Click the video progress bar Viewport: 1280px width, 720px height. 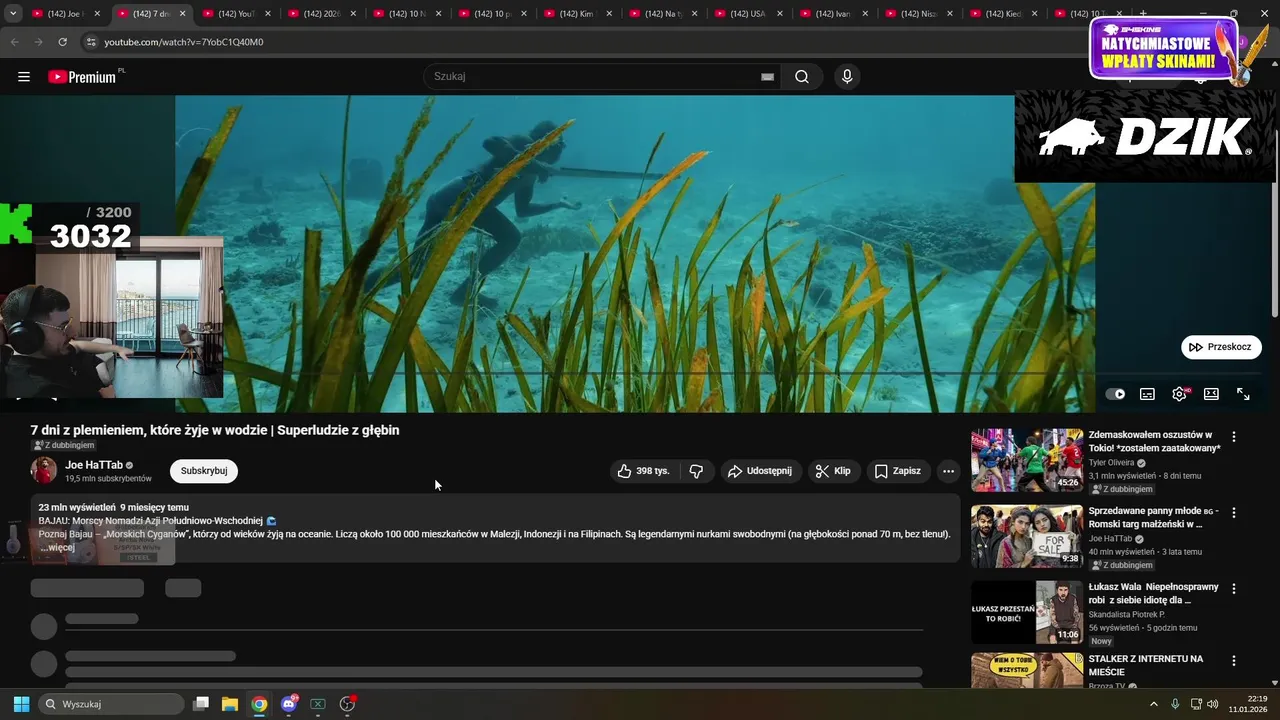coord(640,374)
